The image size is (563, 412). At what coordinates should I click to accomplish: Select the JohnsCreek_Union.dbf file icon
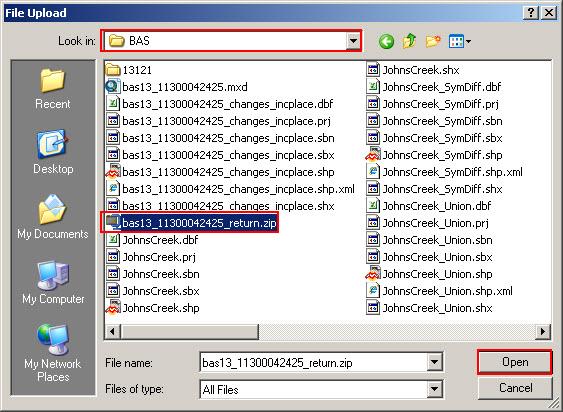373,206
